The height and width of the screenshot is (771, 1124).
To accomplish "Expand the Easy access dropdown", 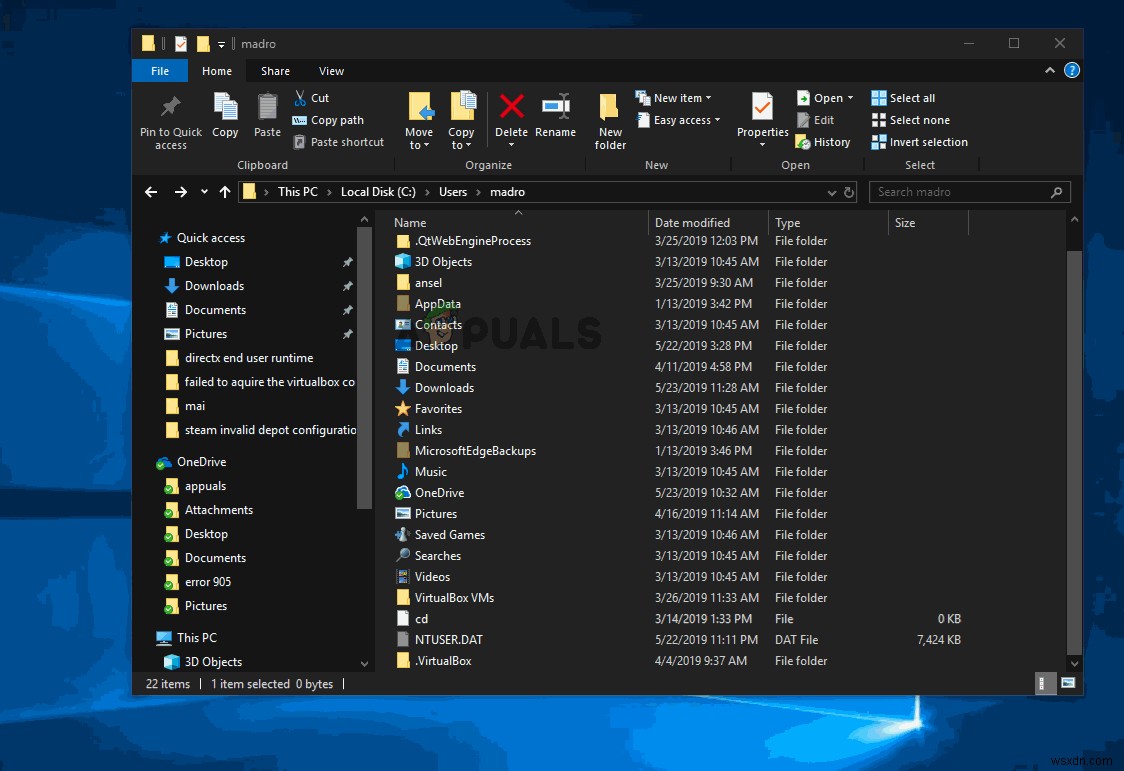I will [679, 119].
